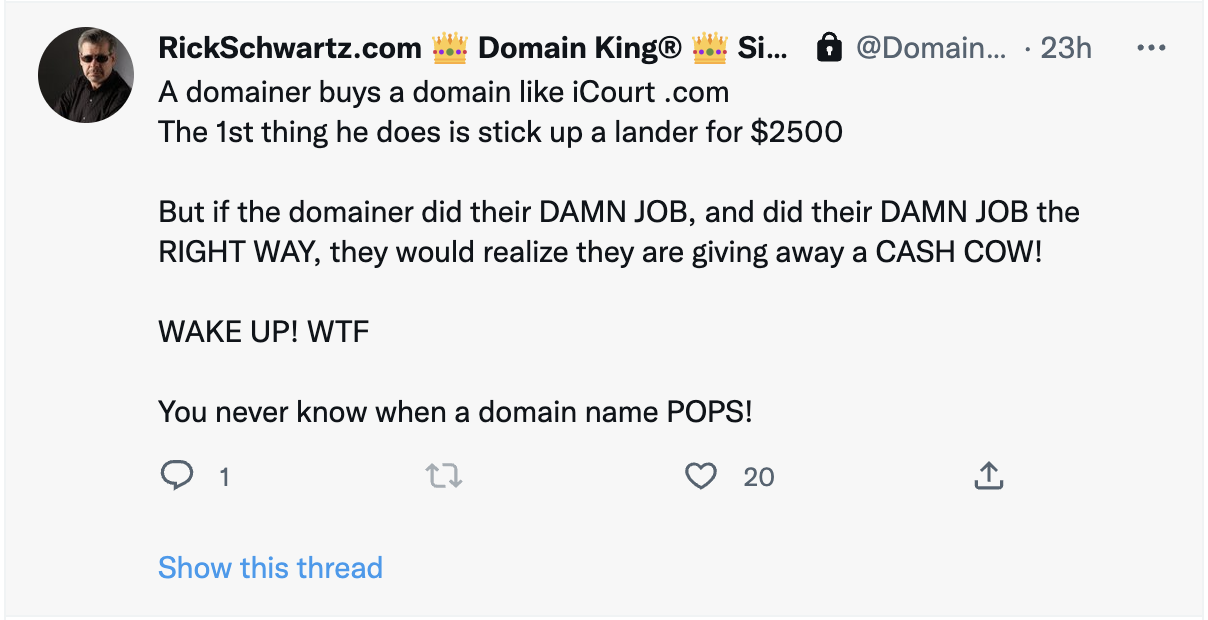The image size is (1208, 620).
Task: Click the retweet arrows icon
Action: [x=445, y=476]
